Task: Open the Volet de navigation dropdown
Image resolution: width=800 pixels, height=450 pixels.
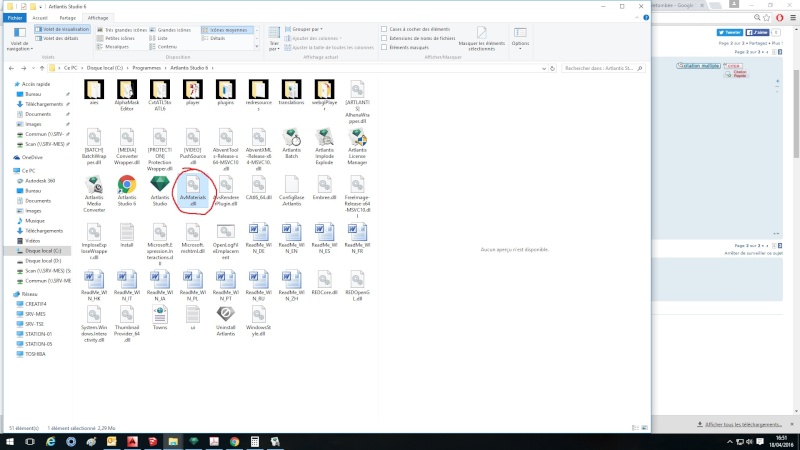Action: click(19, 39)
